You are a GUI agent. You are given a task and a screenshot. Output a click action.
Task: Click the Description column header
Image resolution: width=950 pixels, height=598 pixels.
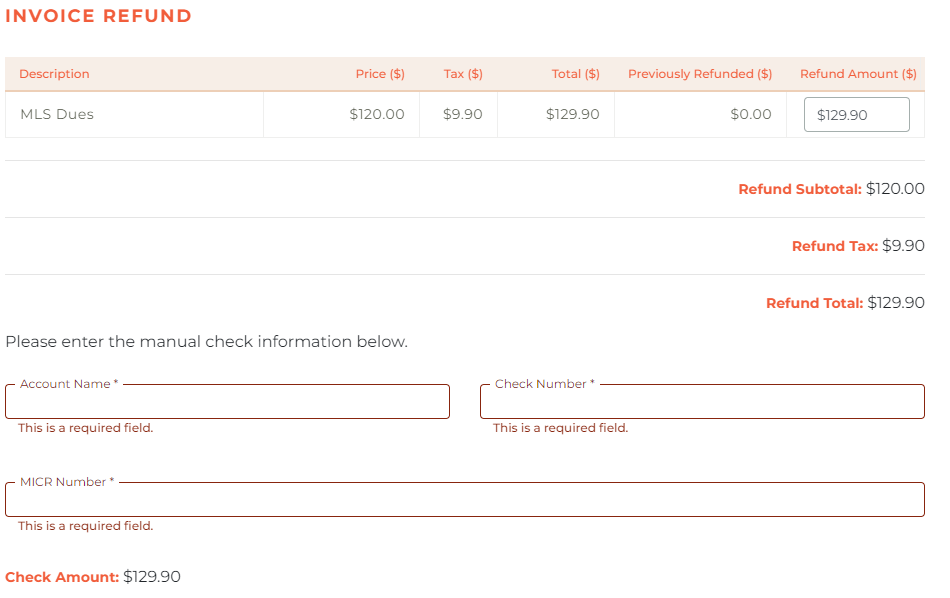pyautogui.click(x=54, y=74)
